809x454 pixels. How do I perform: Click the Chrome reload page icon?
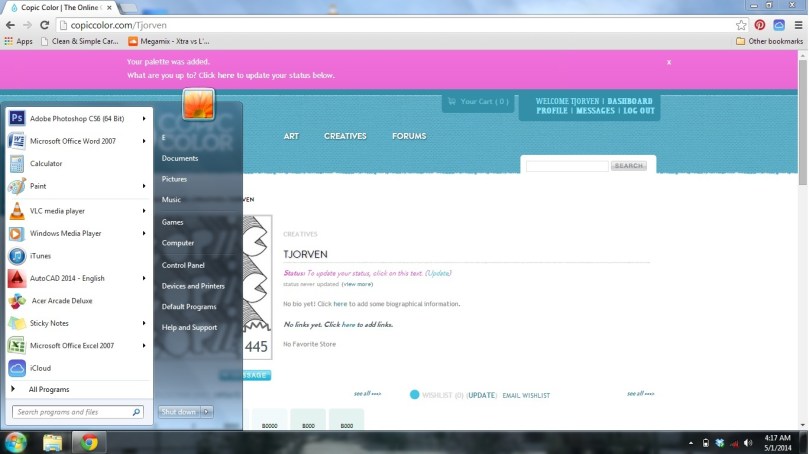[44, 25]
